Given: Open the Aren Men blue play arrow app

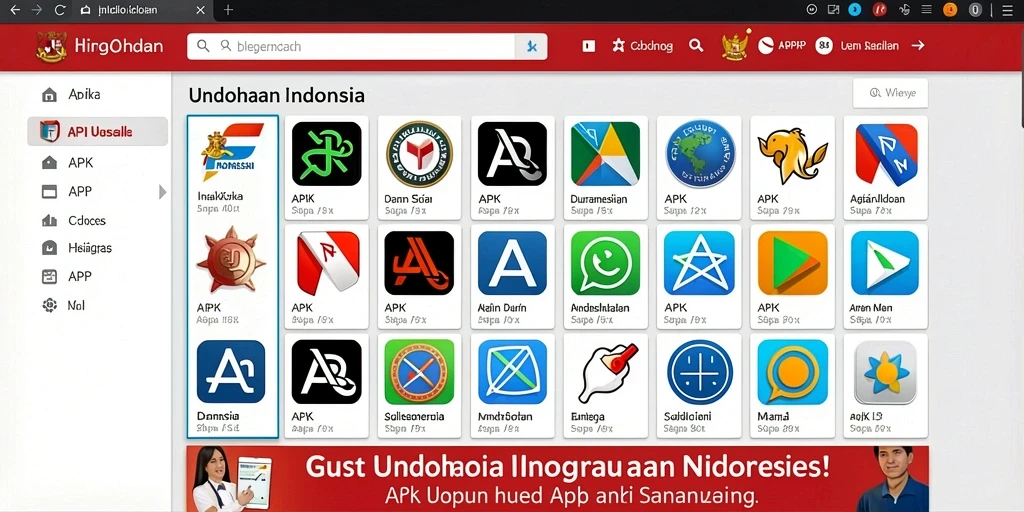Looking at the screenshot, I should (886, 277).
